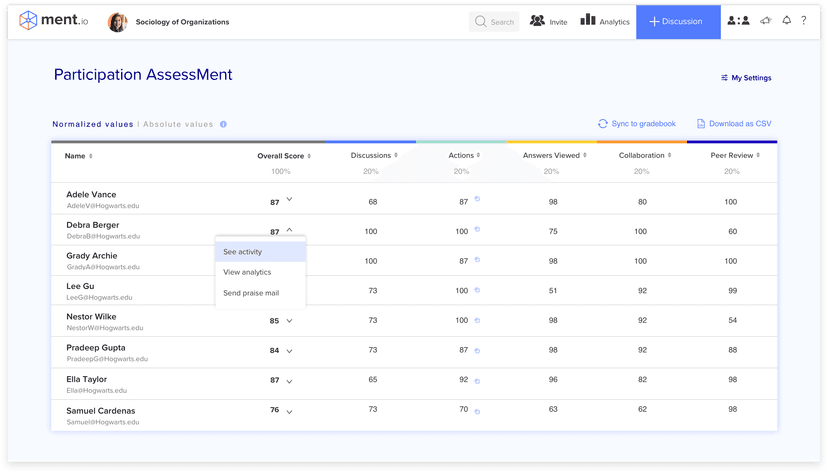Click the help question mark icon
Image resolution: width=828 pixels, height=473 pixels.
pos(804,21)
